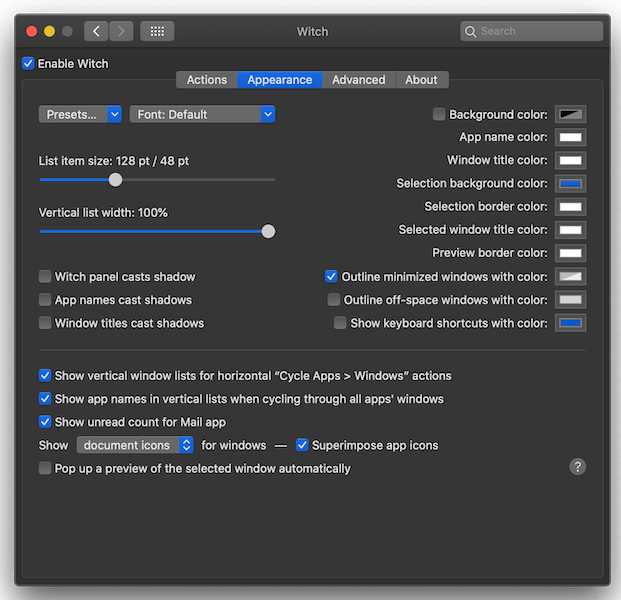621x600 pixels.
Task: Check Show keyboard shortcuts with color
Action: pyautogui.click(x=340, y=323)
